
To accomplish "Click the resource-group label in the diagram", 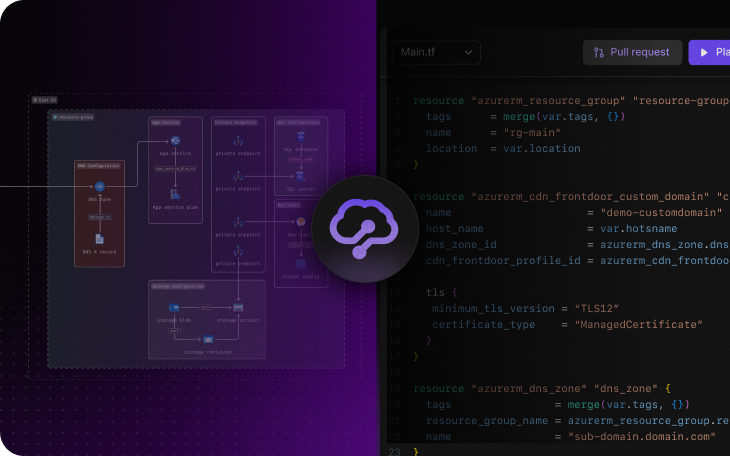I will tap(73, 117).
